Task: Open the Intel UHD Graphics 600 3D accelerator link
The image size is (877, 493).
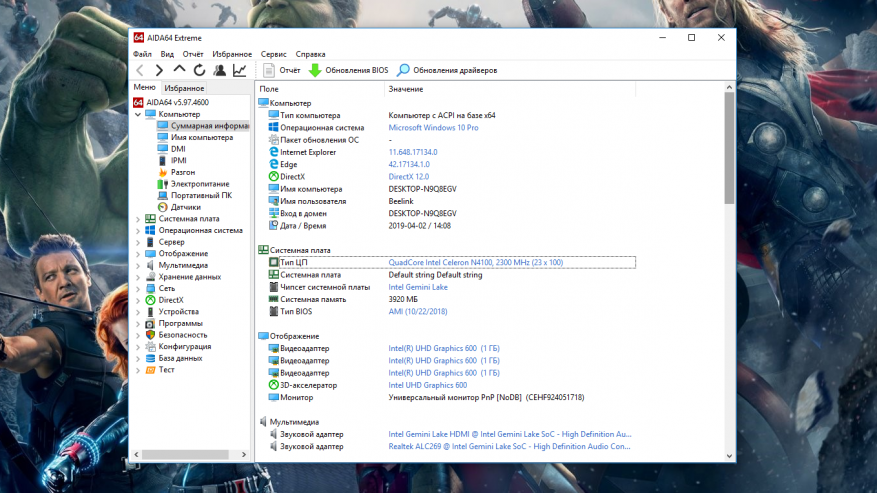Action: 427,385
